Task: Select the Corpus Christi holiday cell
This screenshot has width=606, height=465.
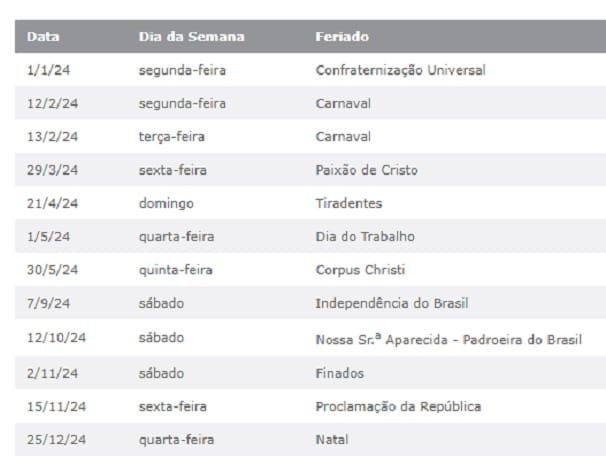Action: pos(360,271)
